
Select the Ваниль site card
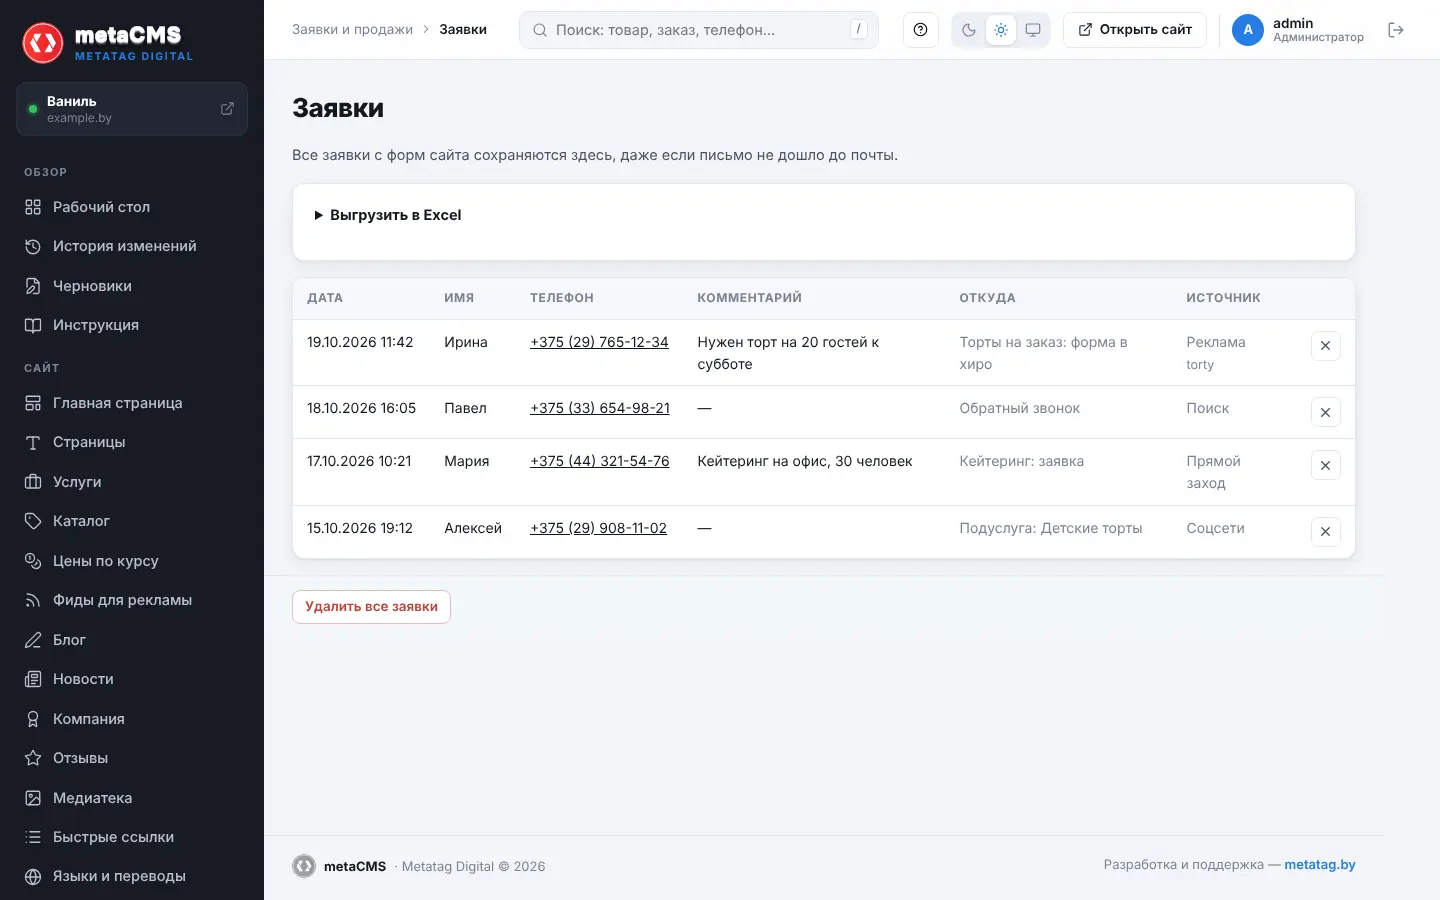click(x=132, y=109)
